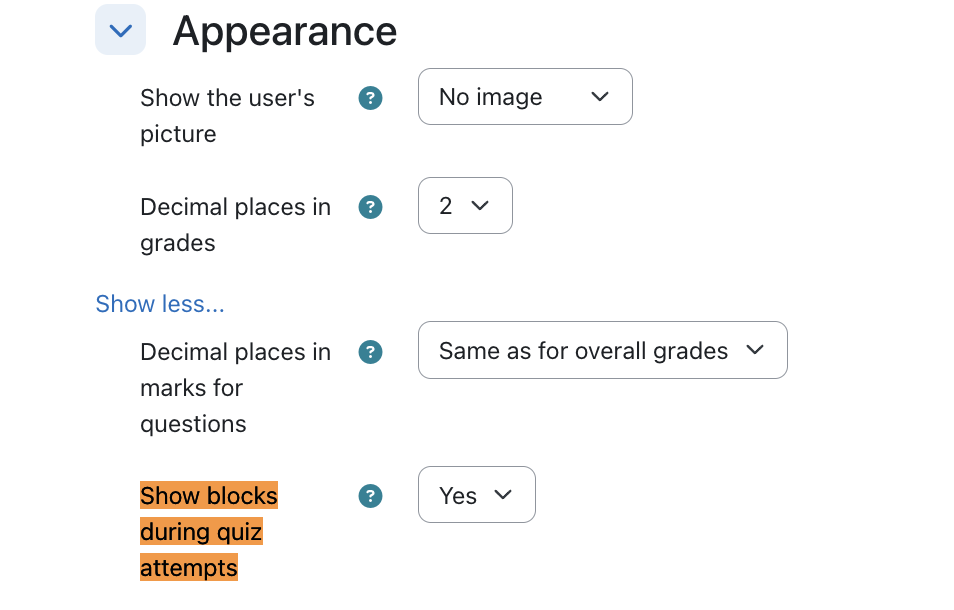Viewport: 954px width, 610px height.
Task: Click the arrow beside the number 2
Action: (x=480, y=206)
